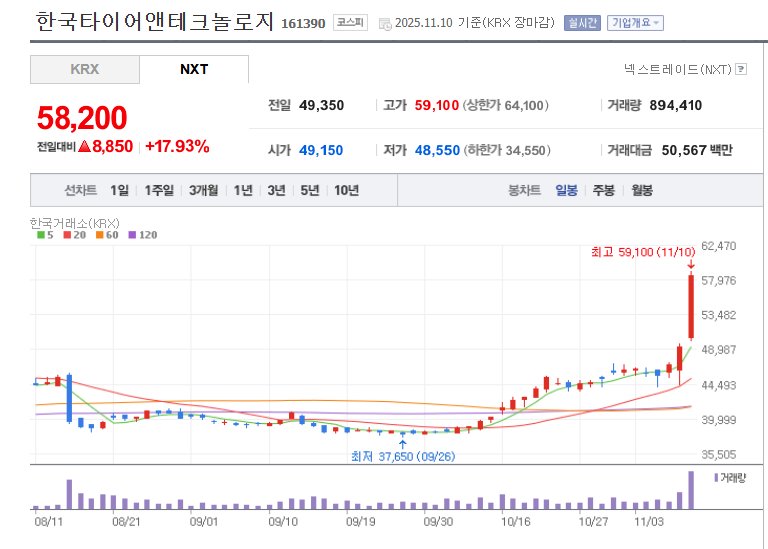The height and width of the screenshot is (549, 768).
Task: Show the 3개월 line chart
Action: coord(203,190)
